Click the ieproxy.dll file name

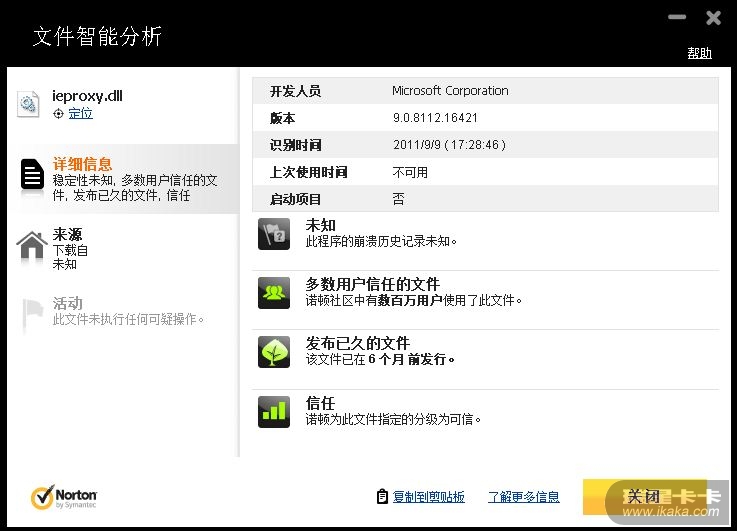[x=87, y=96]
